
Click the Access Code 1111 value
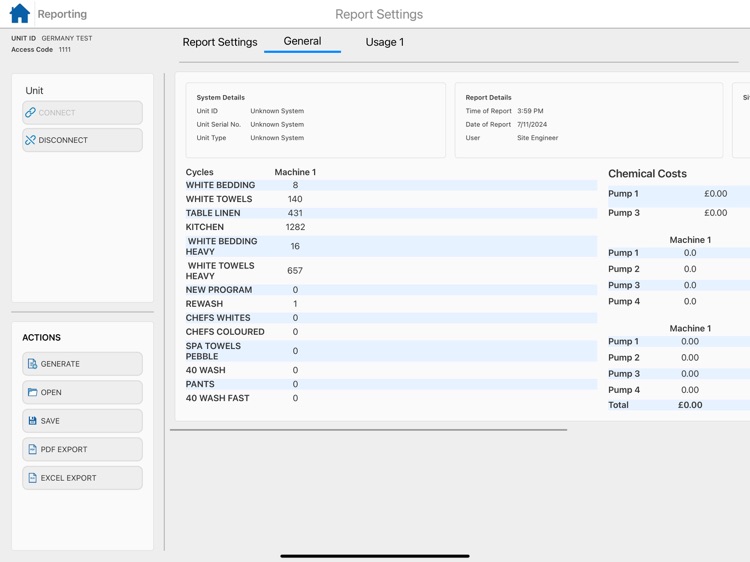click(65, 49)
